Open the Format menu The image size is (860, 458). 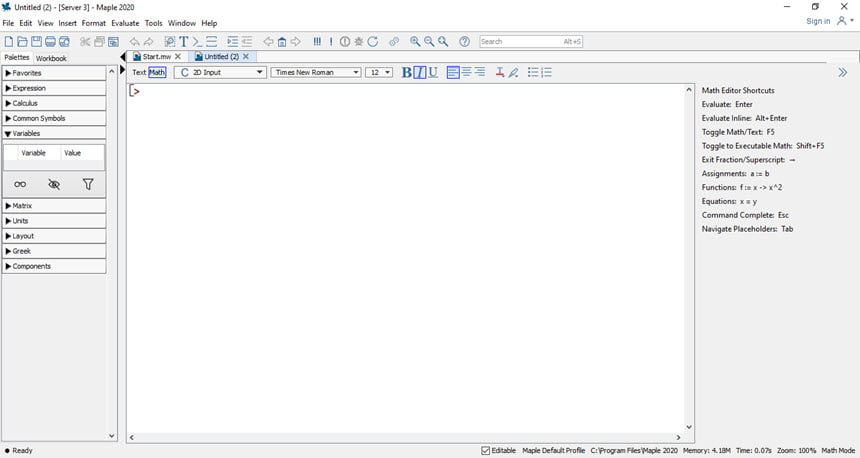pos(94,23)
